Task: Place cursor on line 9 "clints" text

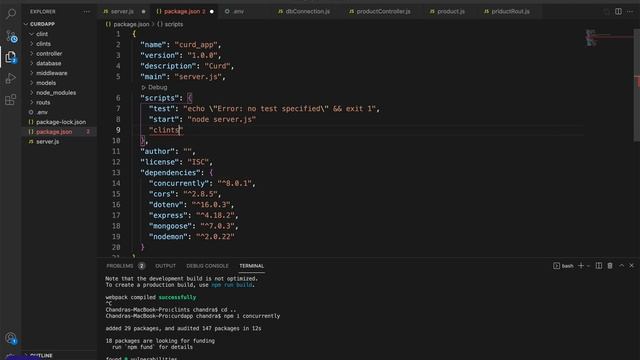Action: coord(166,130)
